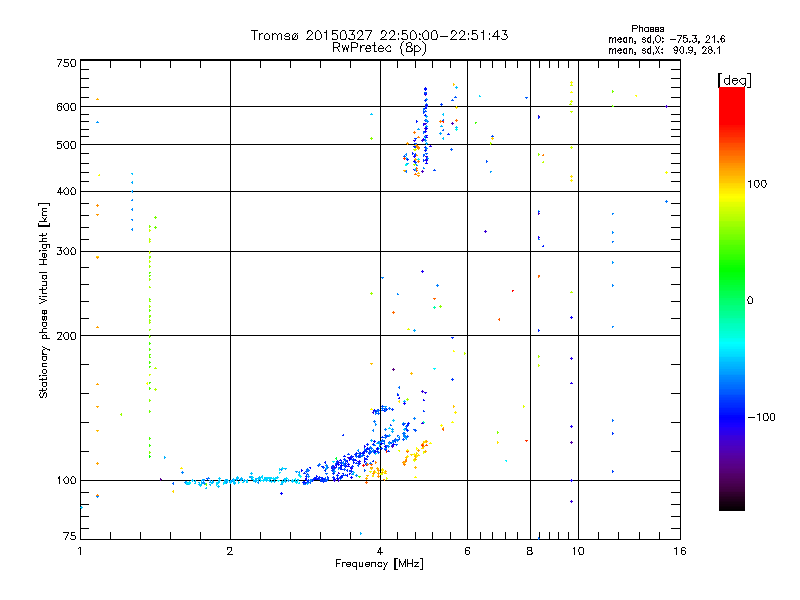Click the RwPretec (8p) subtitle
The image size is (800, 600).
click(x=379, y=47)
